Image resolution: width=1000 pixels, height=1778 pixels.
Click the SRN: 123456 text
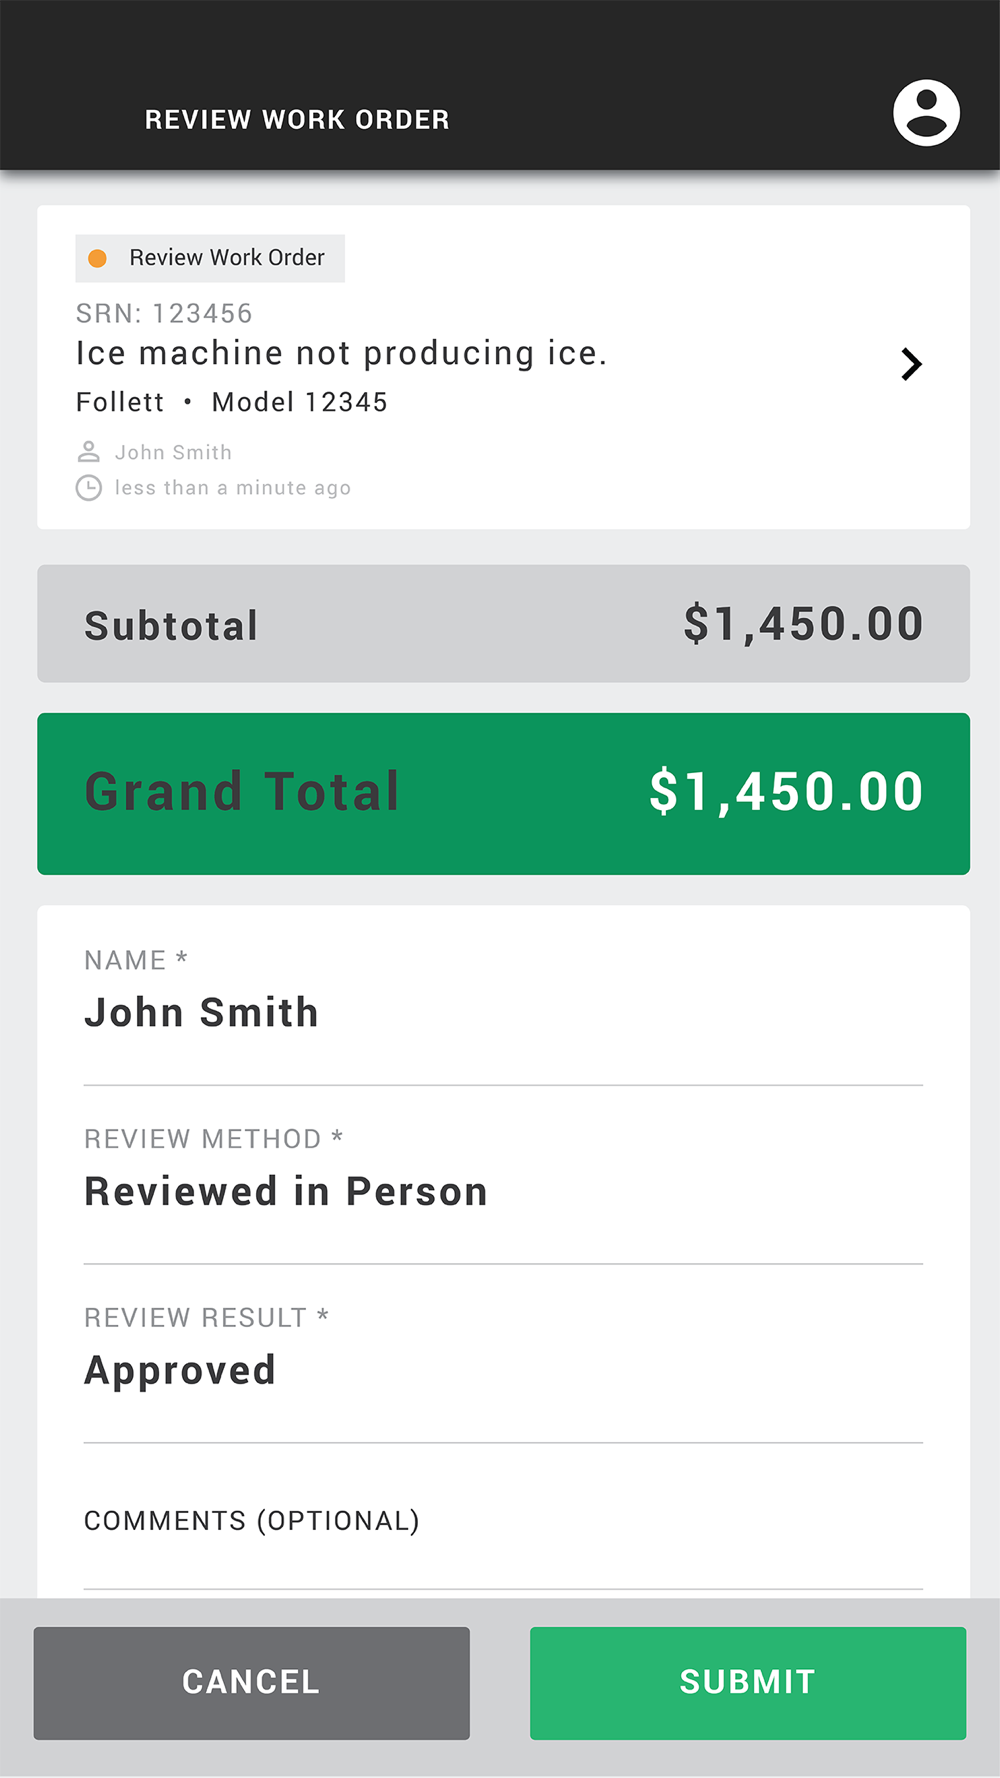164,314
